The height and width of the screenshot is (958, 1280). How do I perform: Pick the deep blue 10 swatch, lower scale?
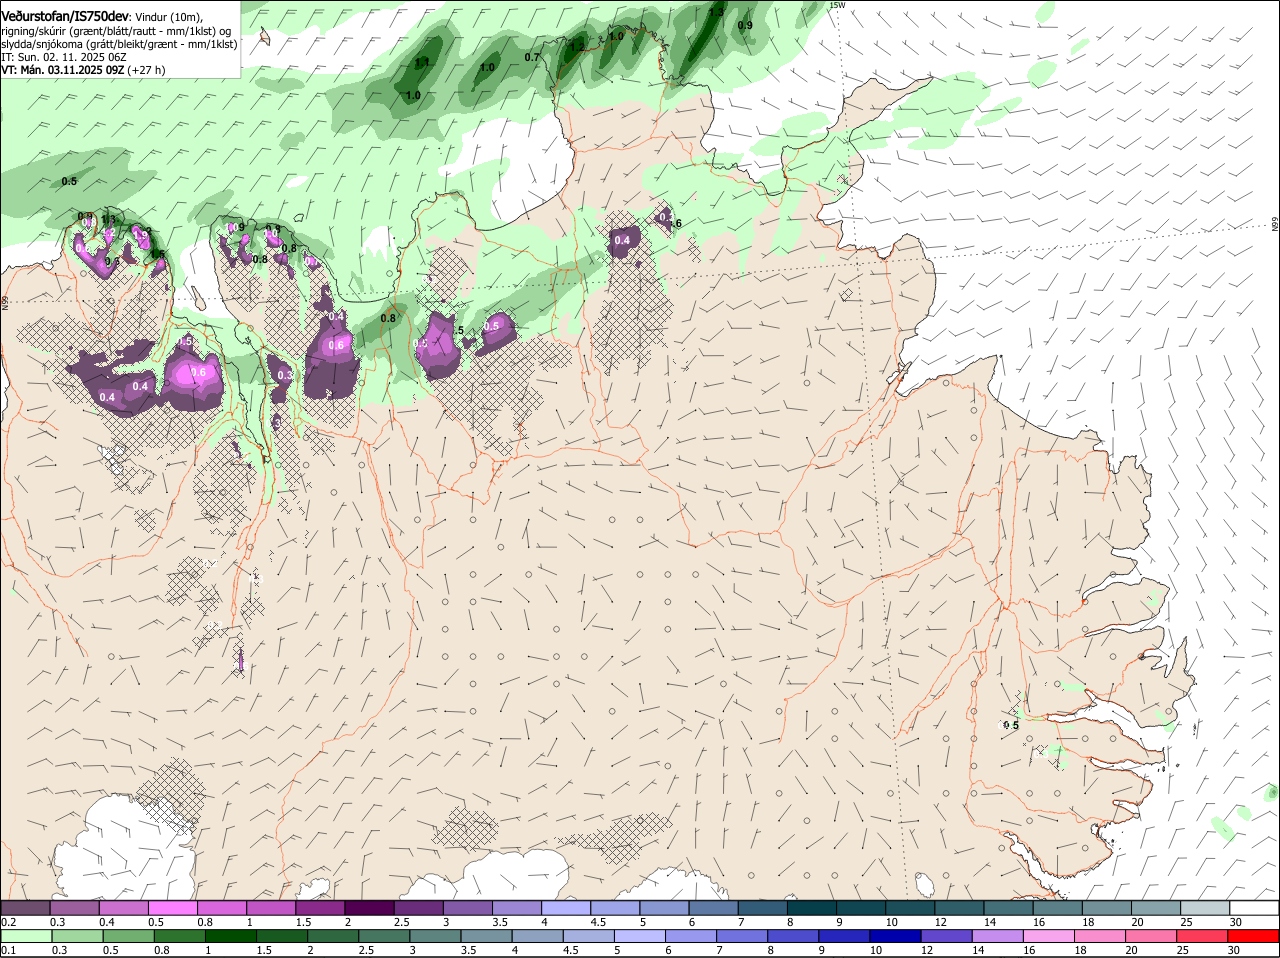tap(896, 936)
